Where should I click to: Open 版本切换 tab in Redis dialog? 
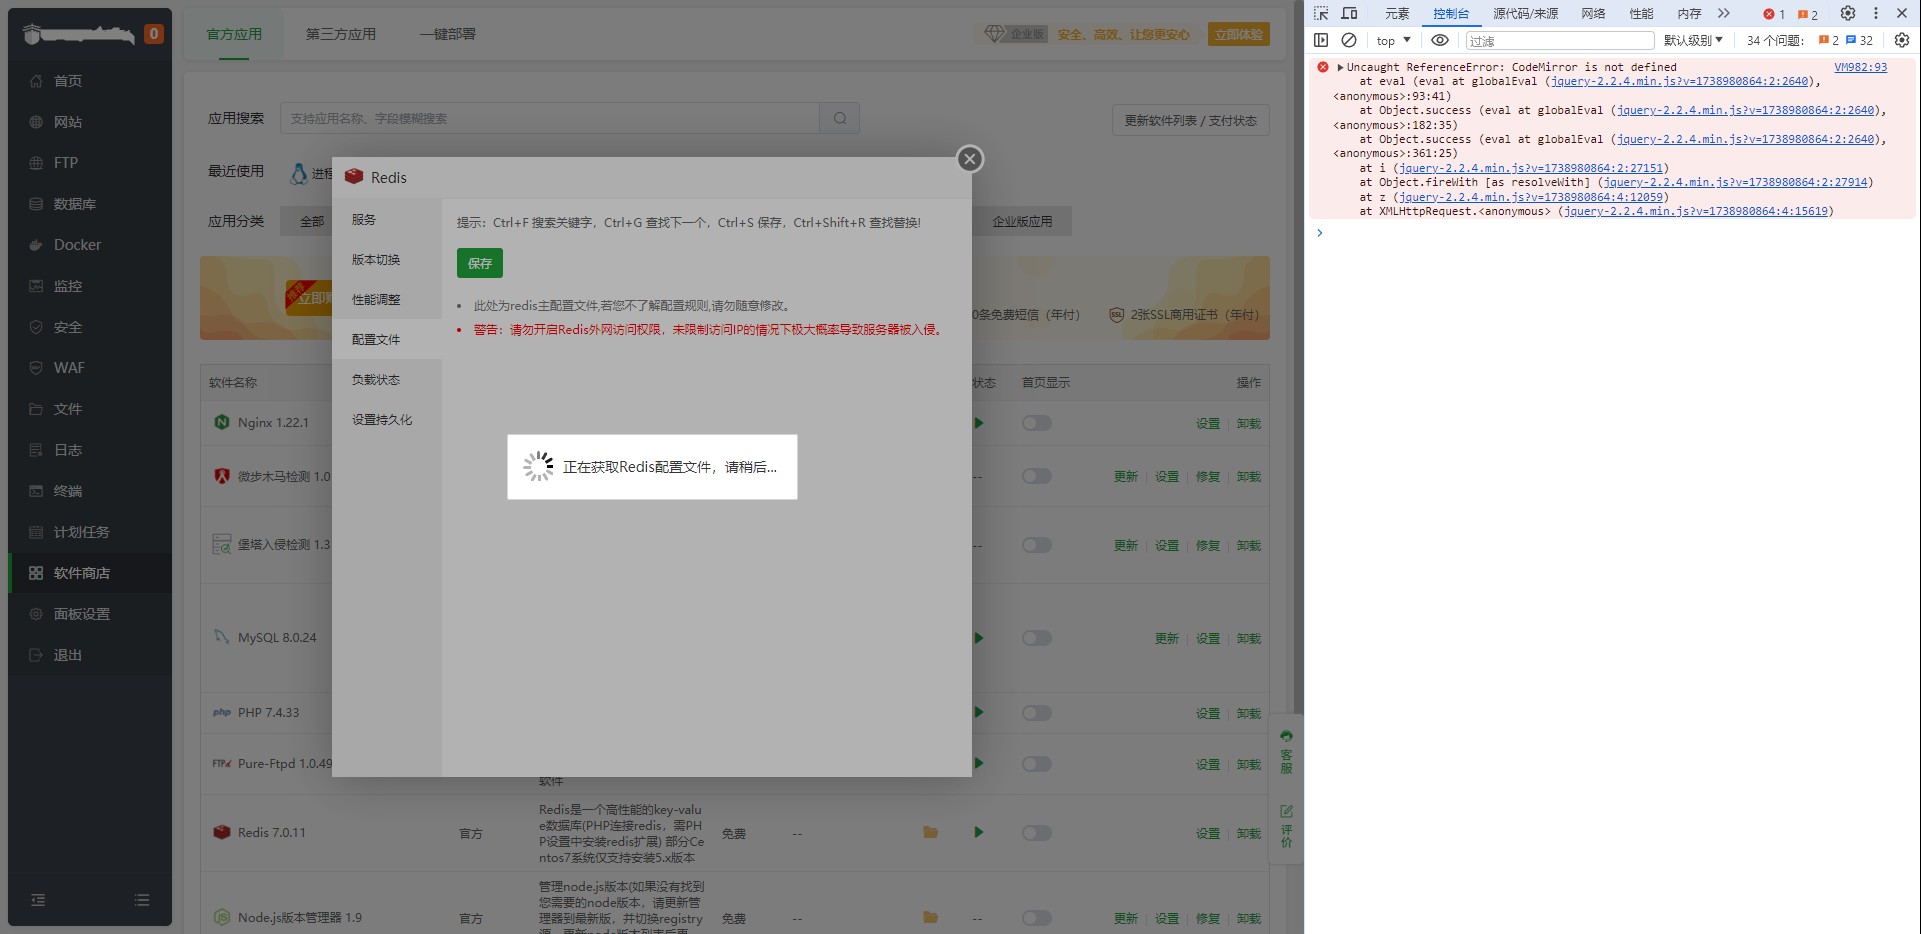(x=386, y=260)
